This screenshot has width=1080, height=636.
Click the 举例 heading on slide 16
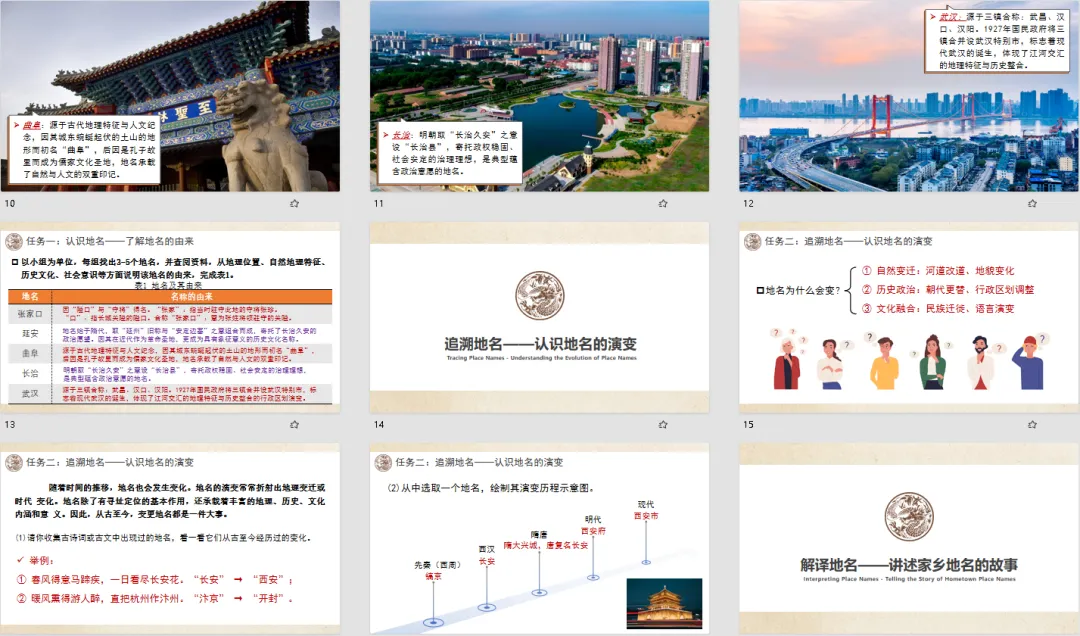pyautogui.click(x=36, y=561)
